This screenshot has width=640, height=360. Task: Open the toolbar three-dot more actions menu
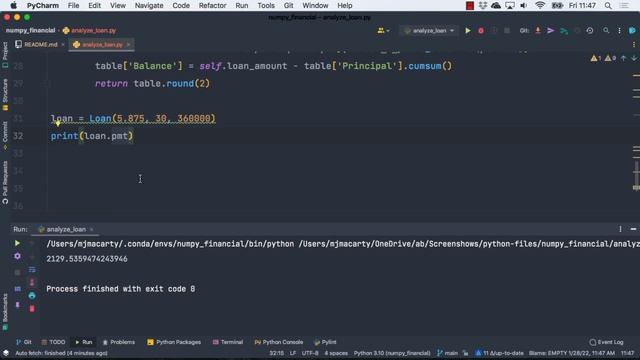click(x=619, y=31)
